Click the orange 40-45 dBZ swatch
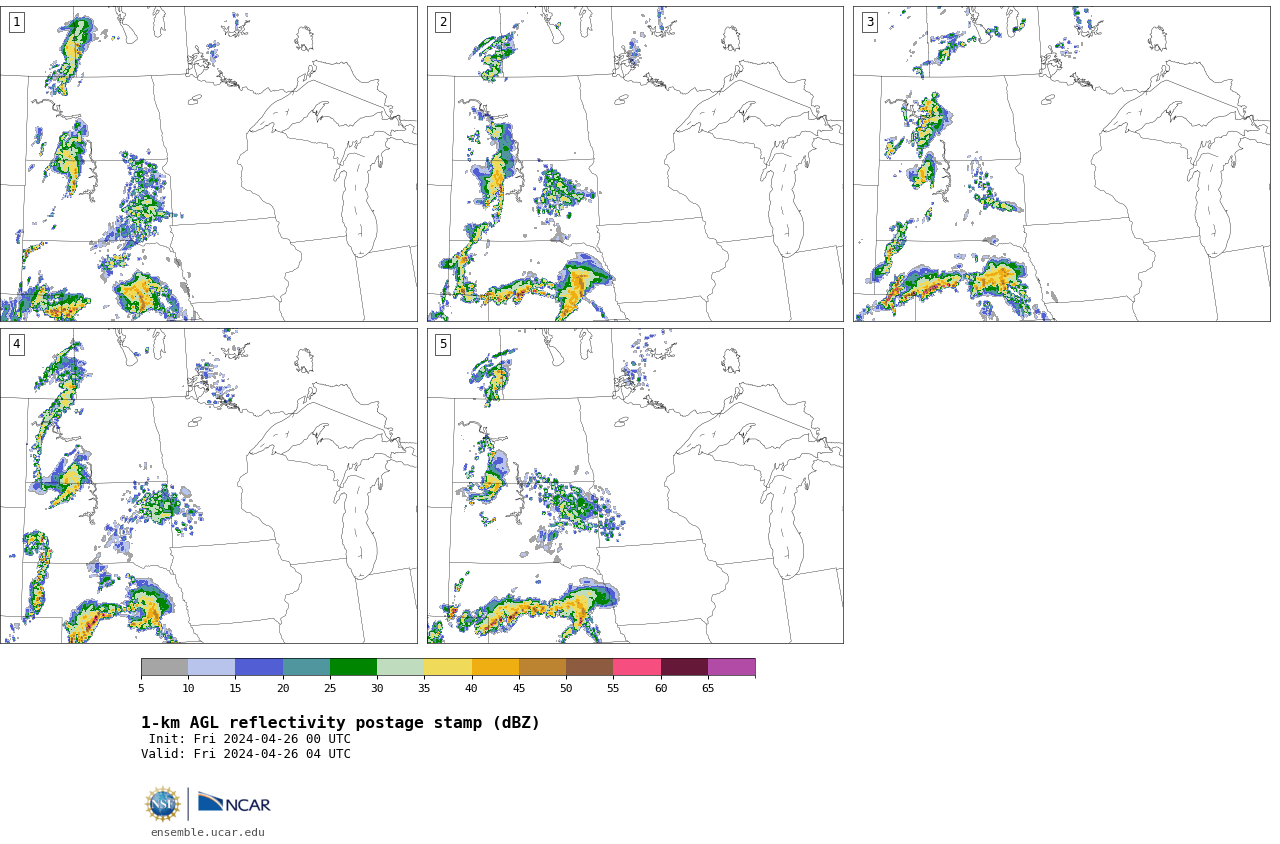Screen dimensions: 1280x844 coord(495,667)
